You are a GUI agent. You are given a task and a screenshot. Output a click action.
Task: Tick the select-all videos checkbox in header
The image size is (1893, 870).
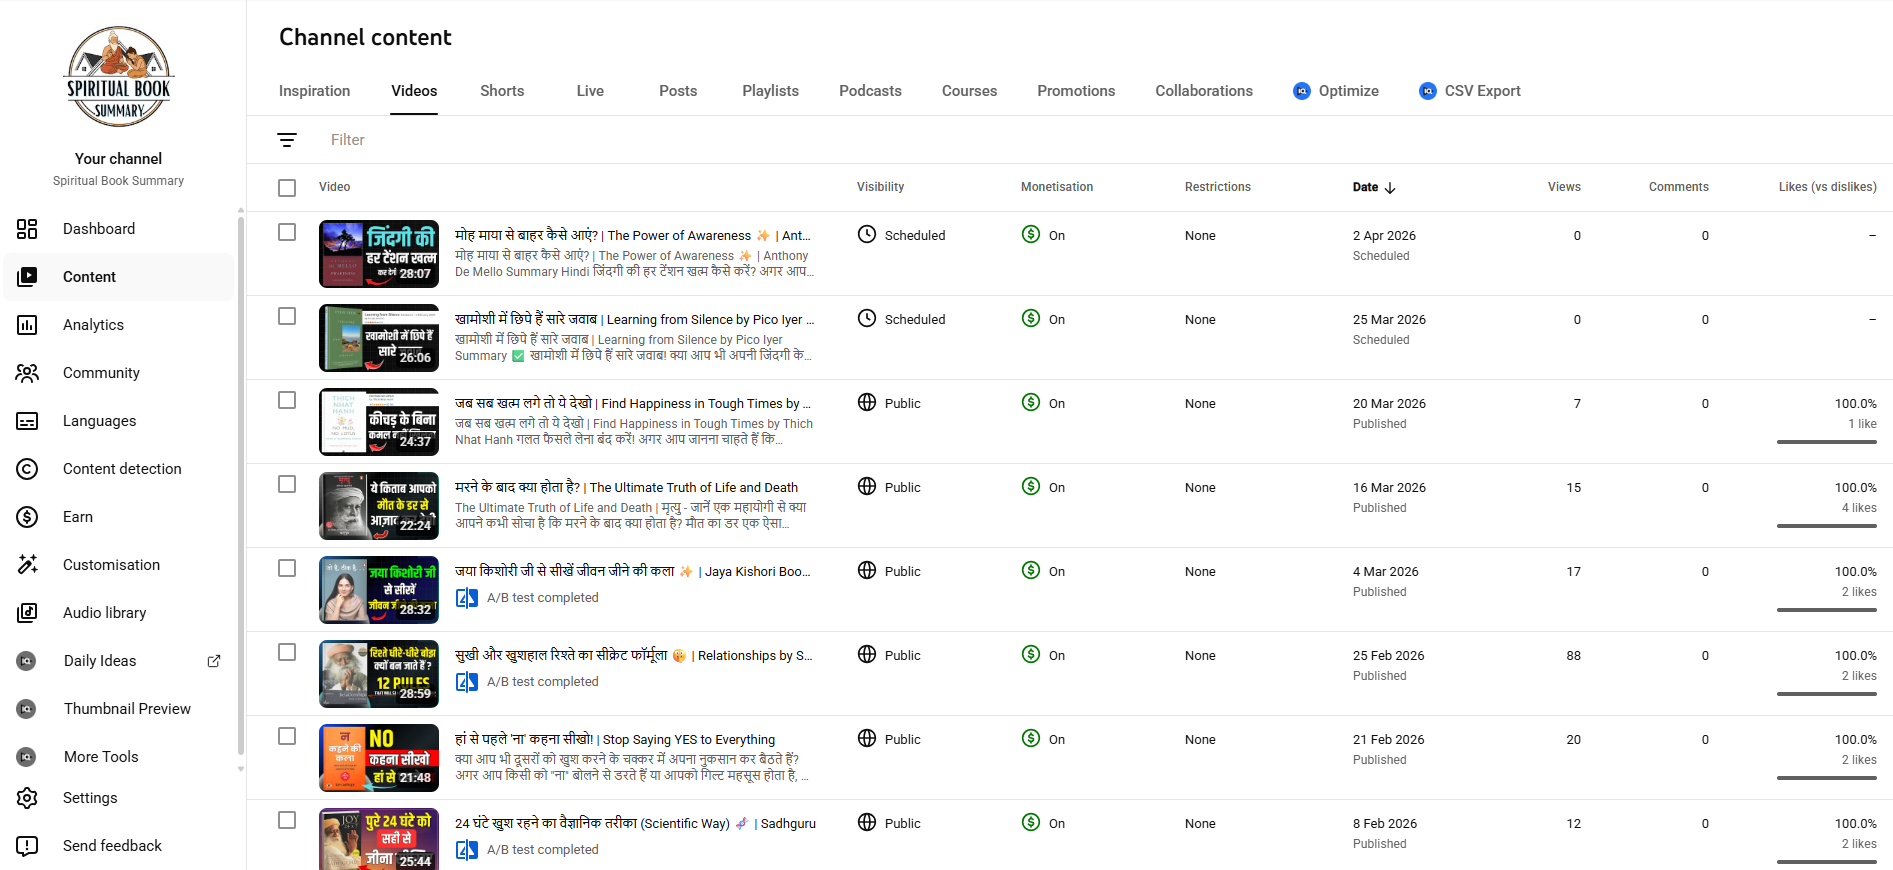(287, 187)
